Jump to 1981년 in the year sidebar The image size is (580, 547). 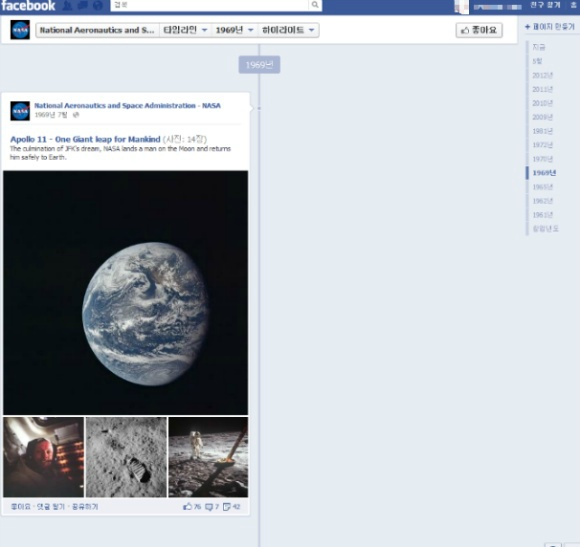tap(542, 131)
